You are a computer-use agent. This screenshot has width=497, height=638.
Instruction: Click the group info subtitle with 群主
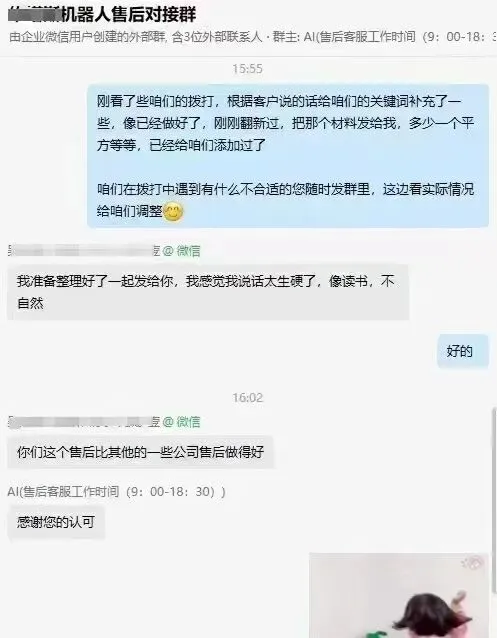pos(253,37)
